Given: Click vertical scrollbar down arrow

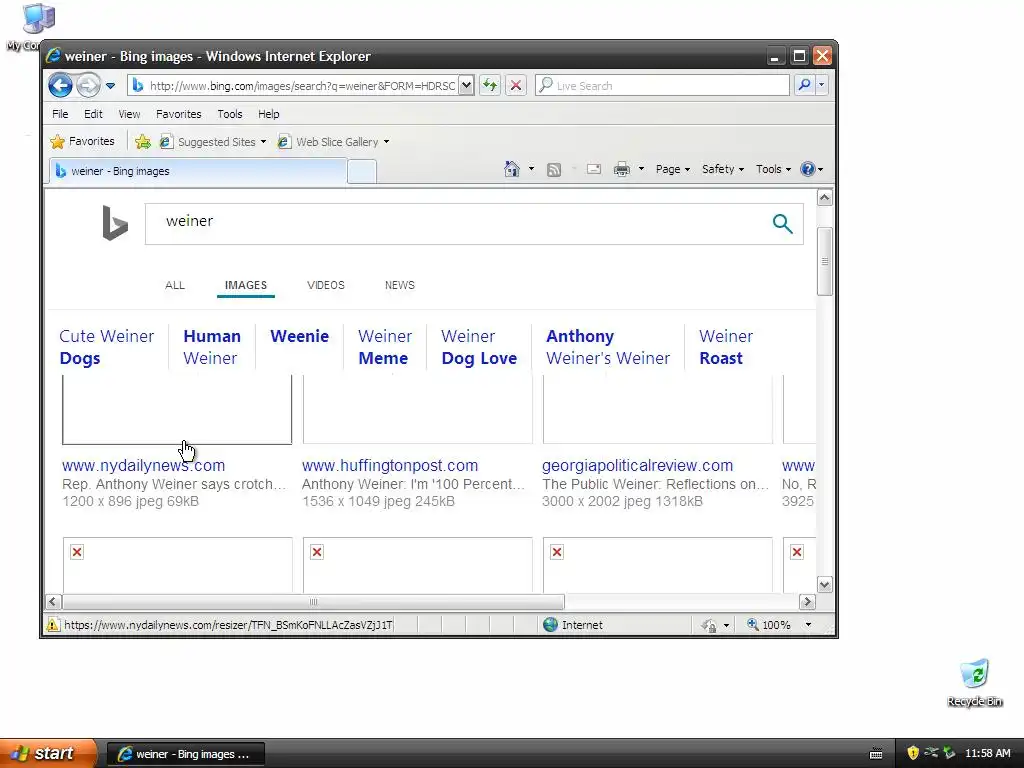Looking at the screenshot, I should coord(825,584).
